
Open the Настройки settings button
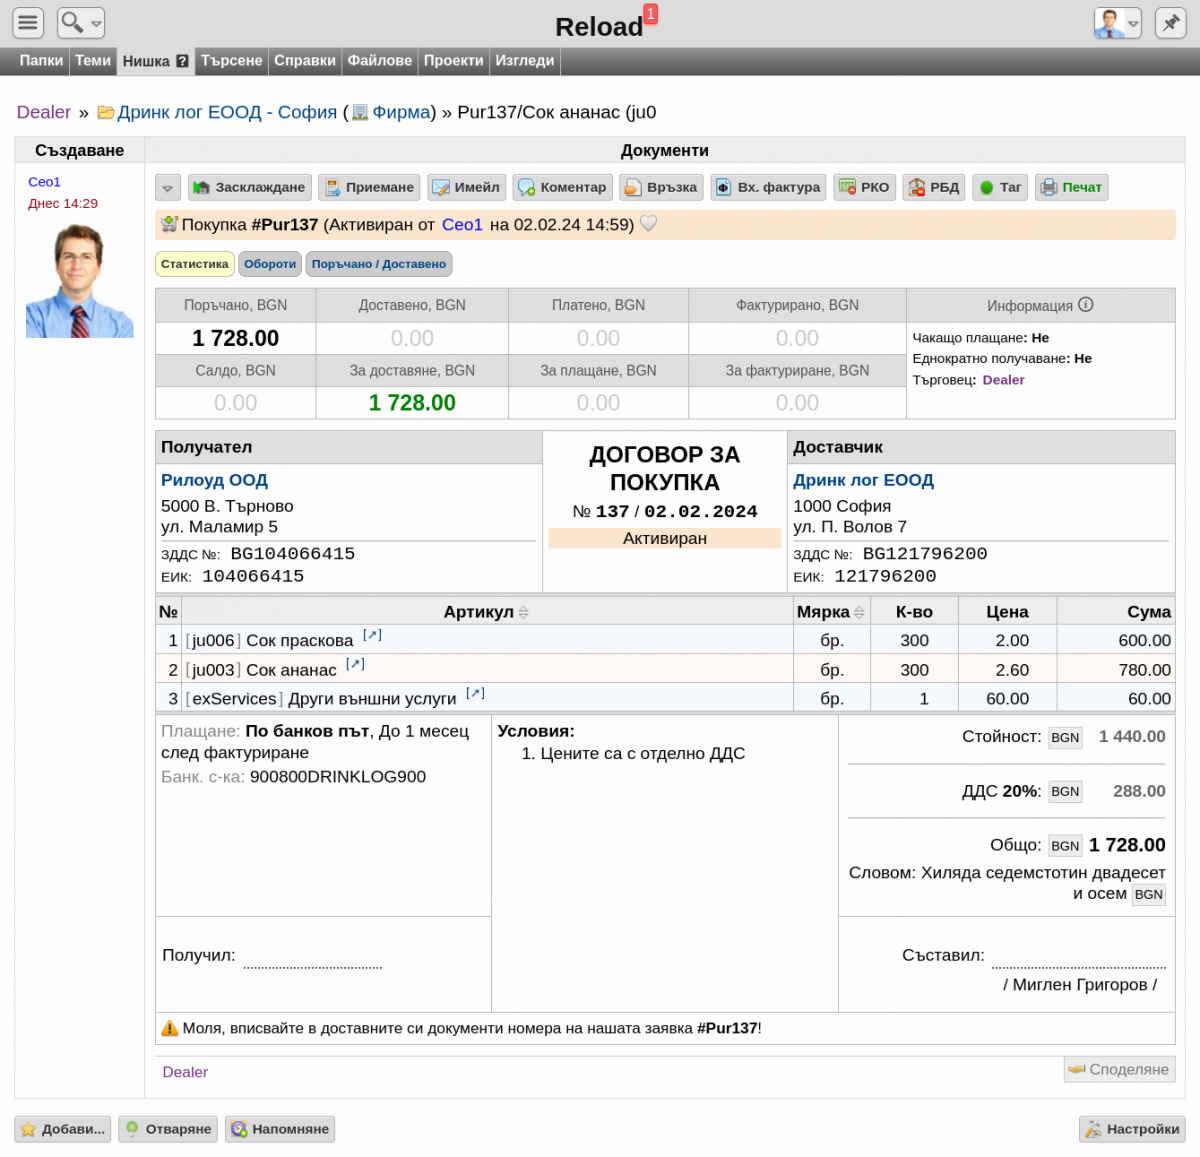click(1132, 1129)
